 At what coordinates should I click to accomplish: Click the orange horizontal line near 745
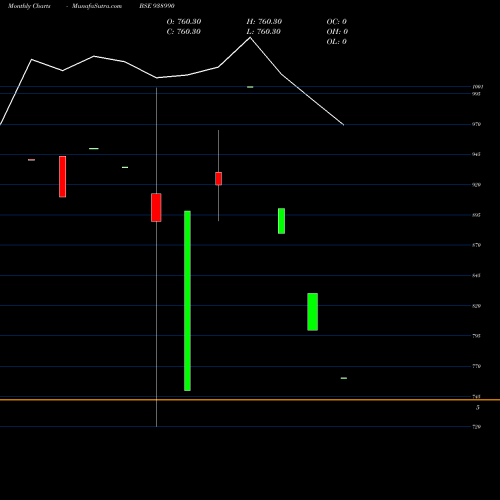coord(250,399)
